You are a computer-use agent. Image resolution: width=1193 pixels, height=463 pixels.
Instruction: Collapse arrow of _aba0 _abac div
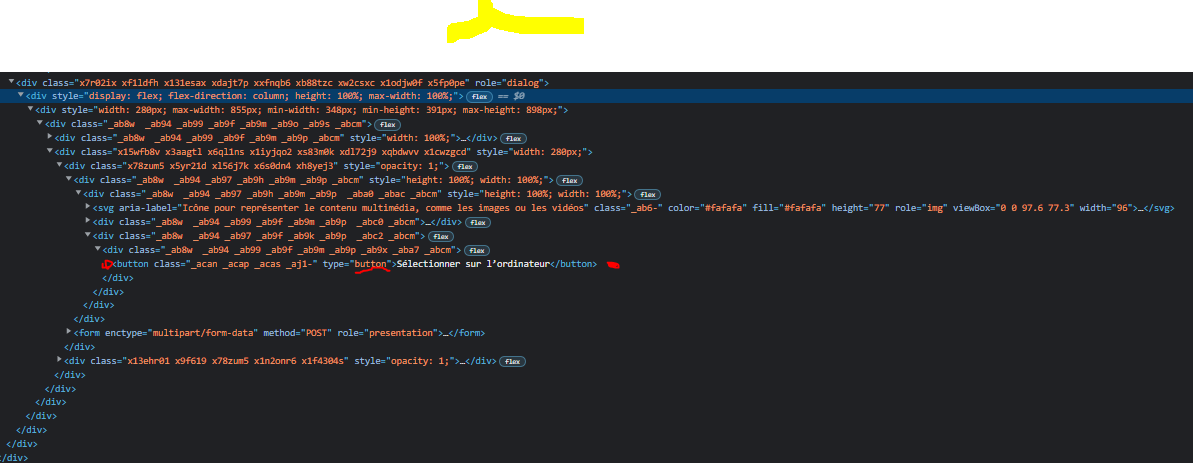78,194
